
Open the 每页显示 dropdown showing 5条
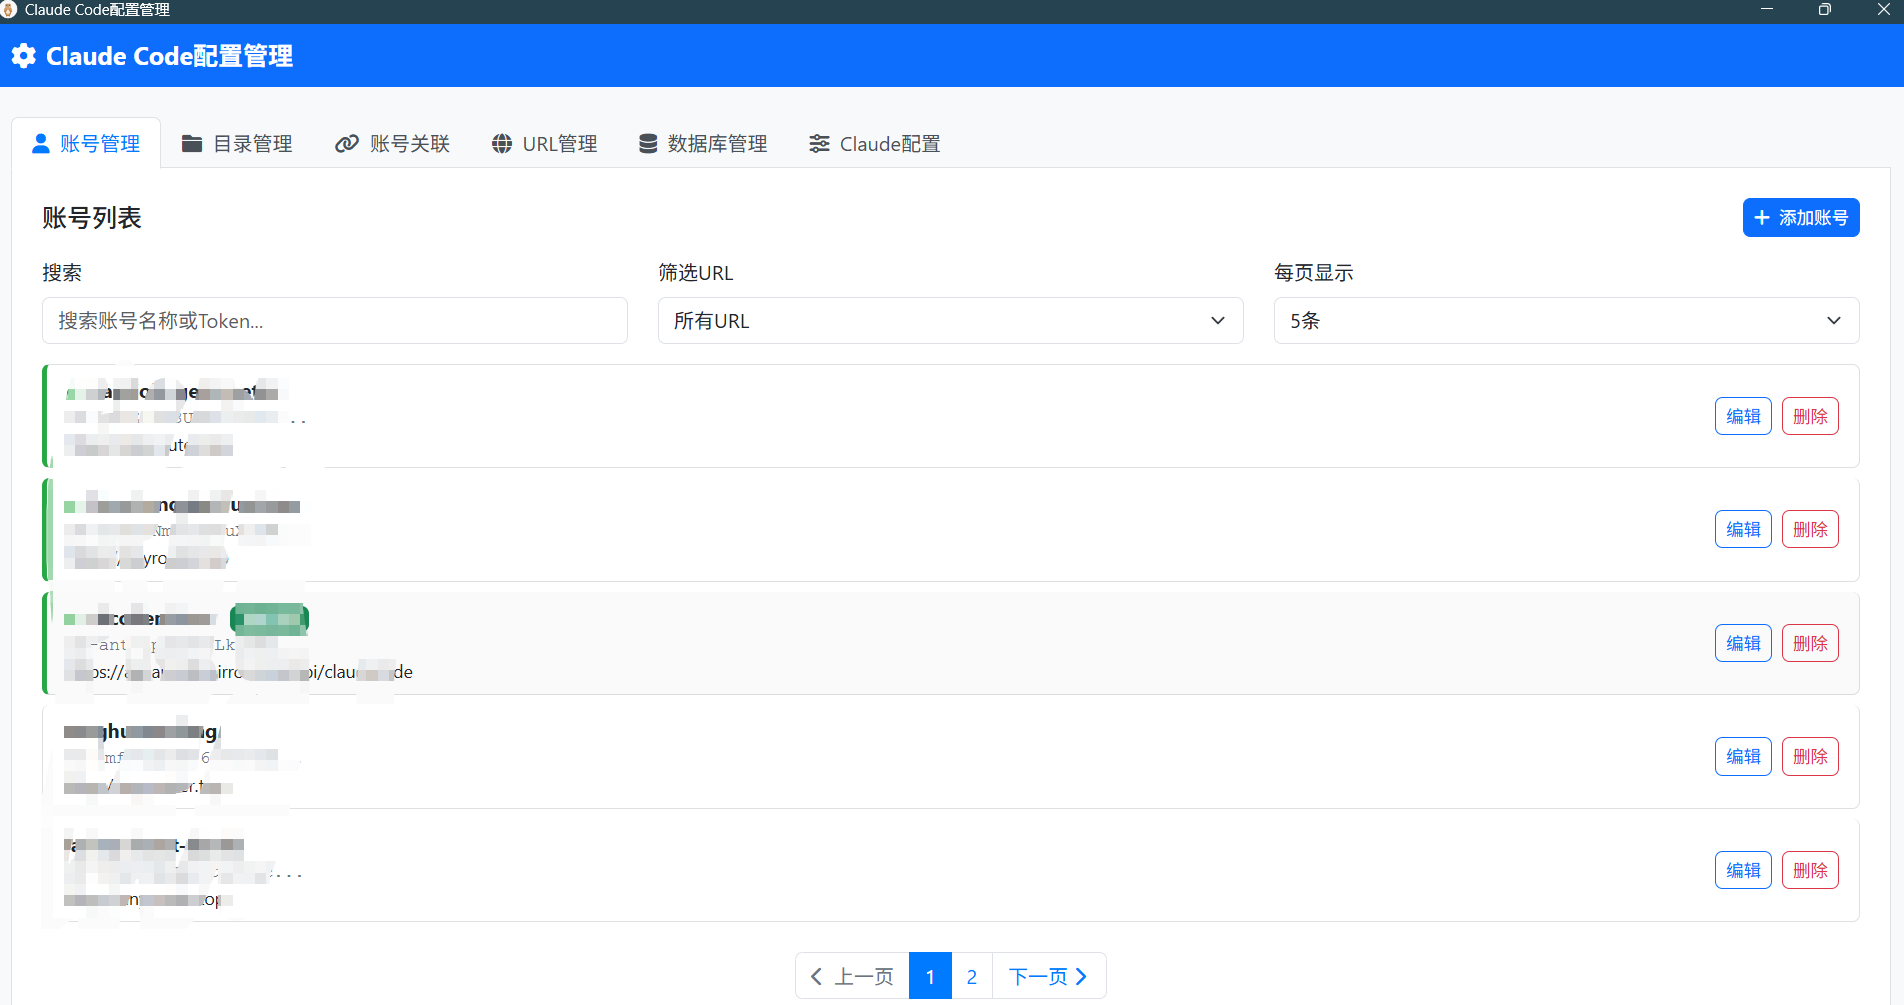click(1567, 321)
